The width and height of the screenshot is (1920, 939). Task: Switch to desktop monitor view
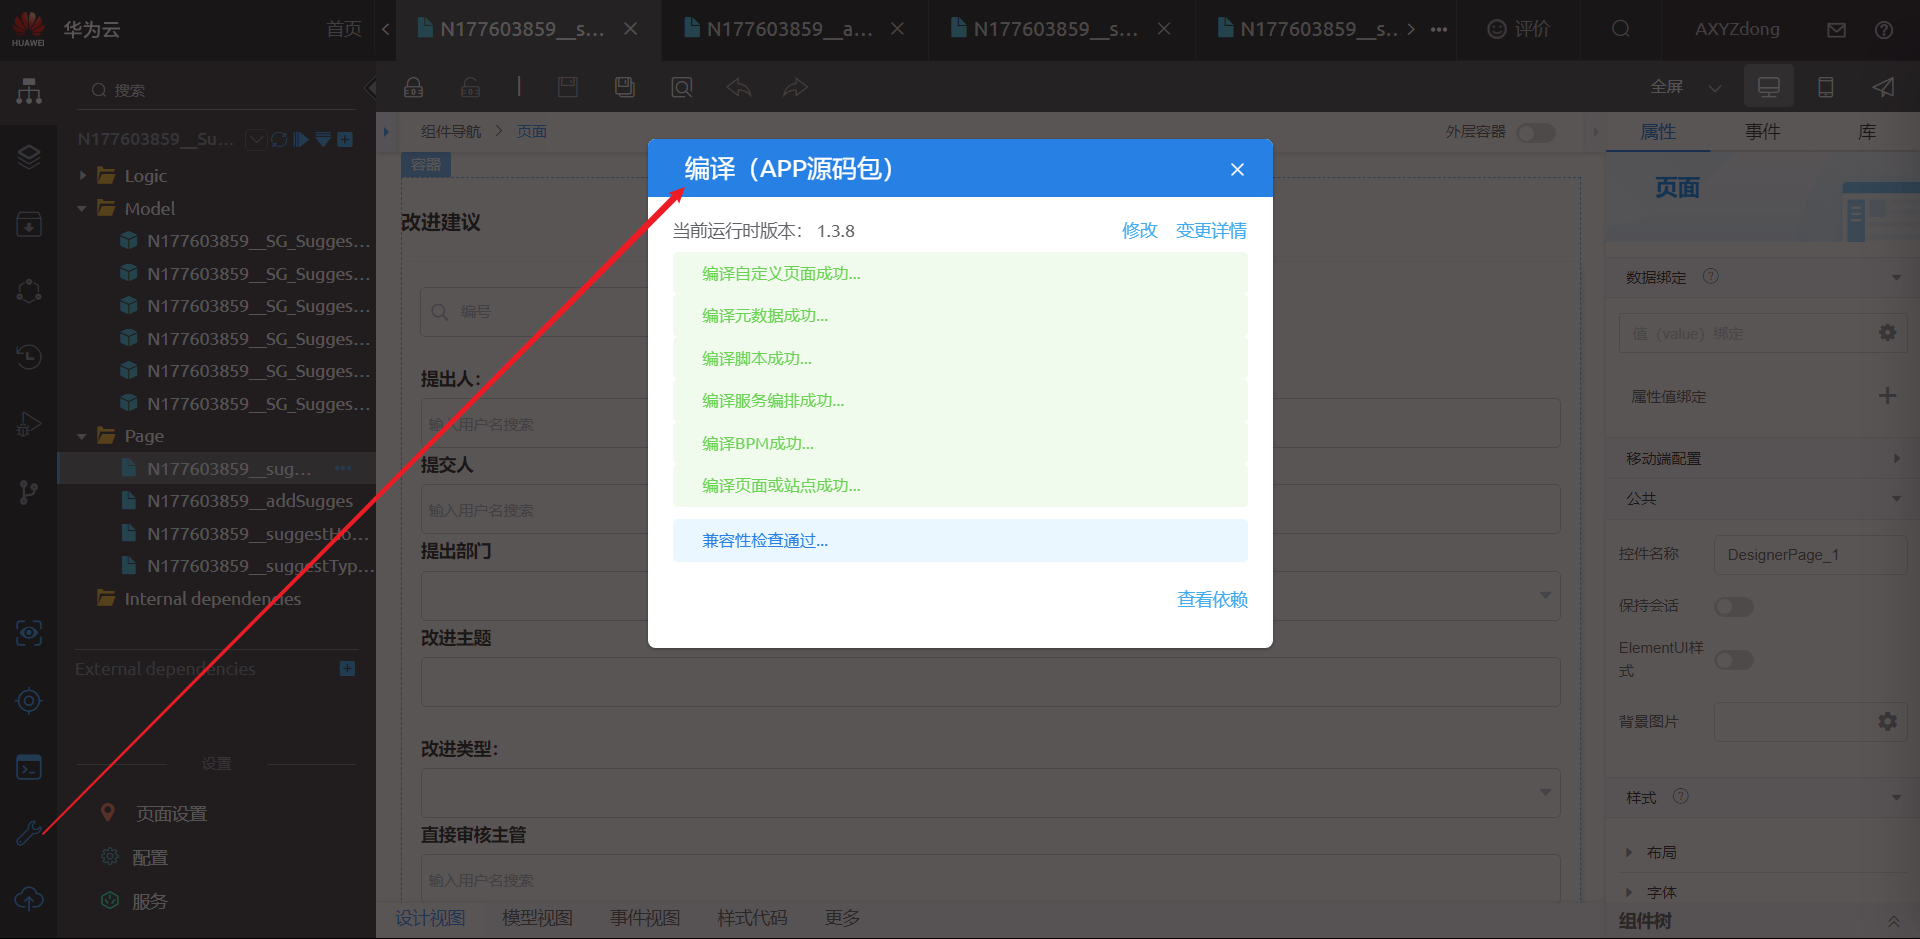[1769, 87]
